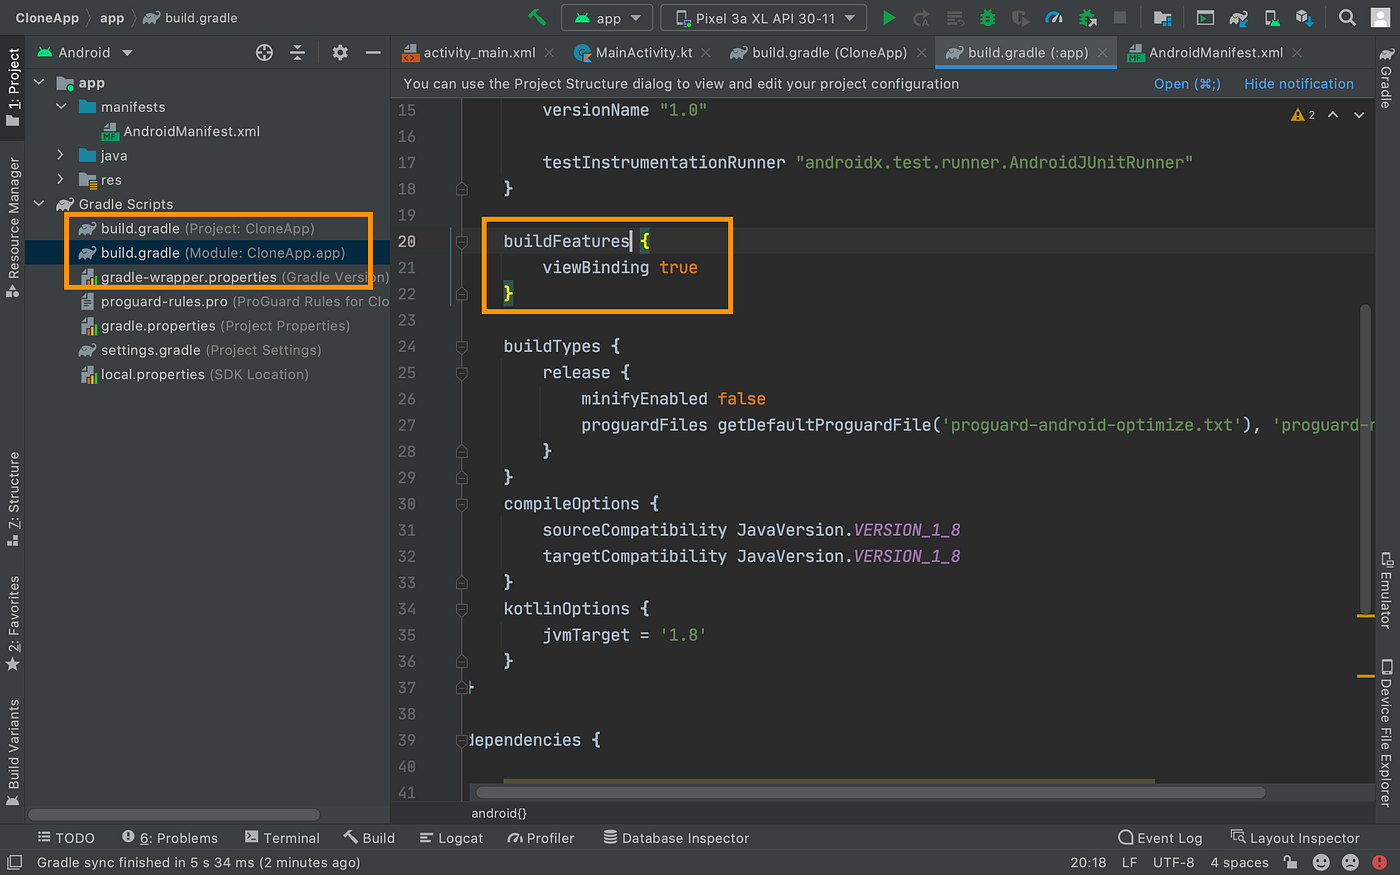Toggle read-only lock icon in status bar

coord(1291,862)
